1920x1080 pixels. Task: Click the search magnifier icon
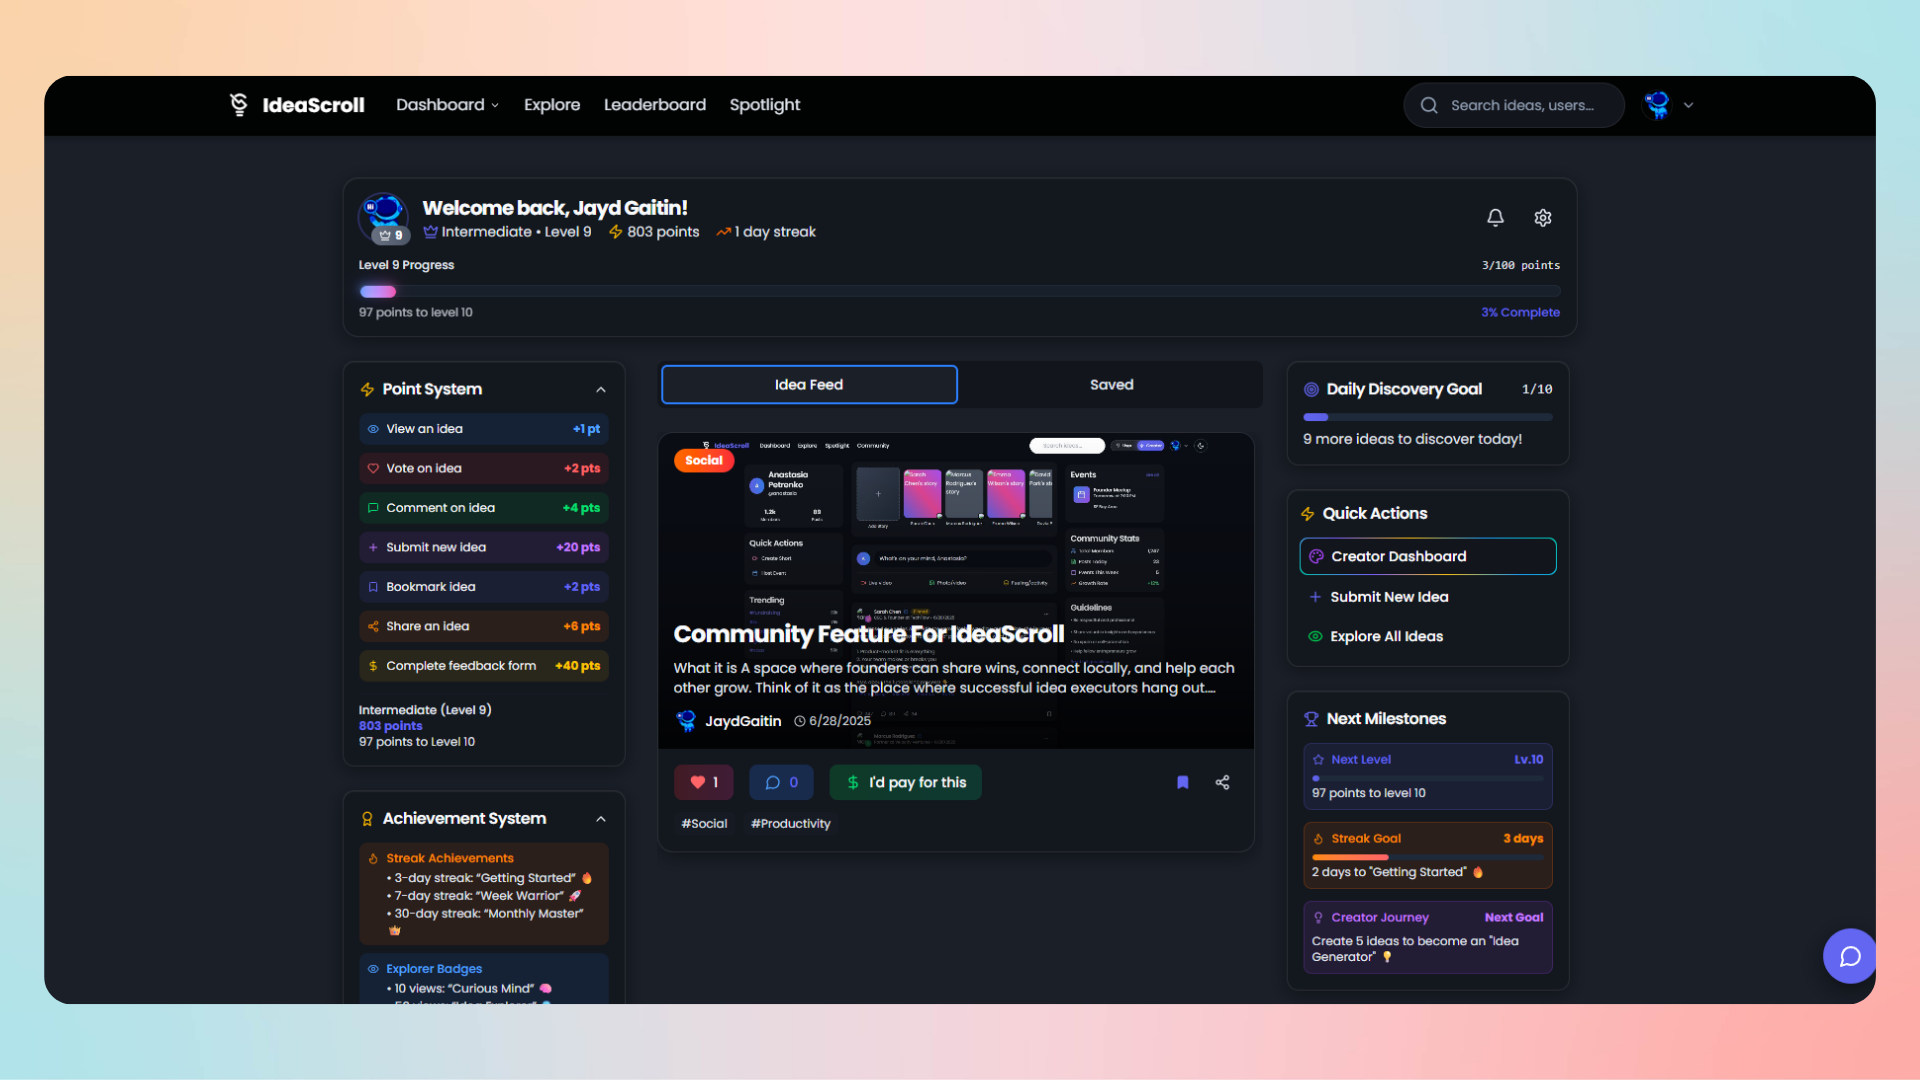pyautogui.click(x=1429, y=105)
